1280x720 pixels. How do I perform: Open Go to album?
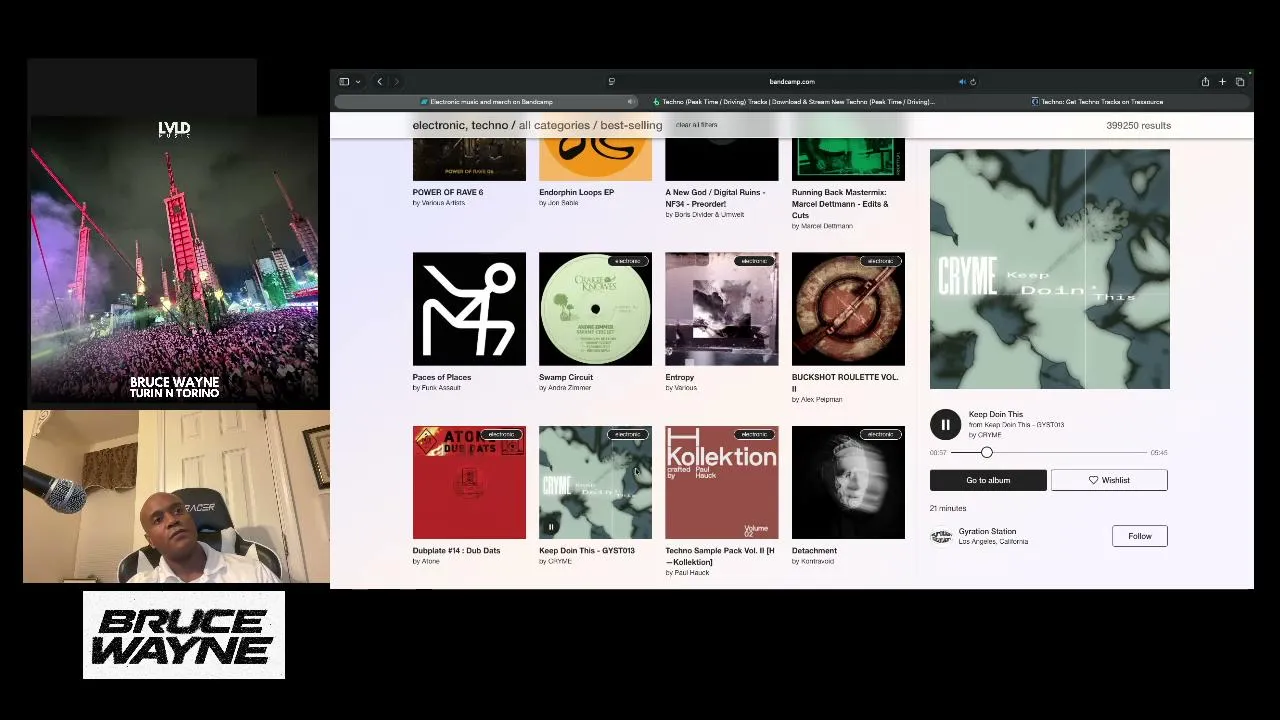click(x=988, y=480)
